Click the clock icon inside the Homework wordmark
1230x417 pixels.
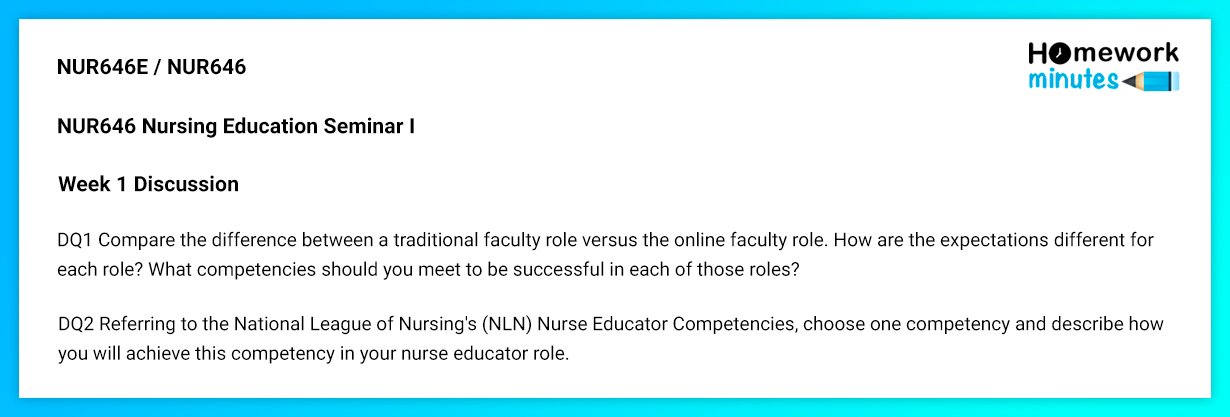click(1057, 53)
